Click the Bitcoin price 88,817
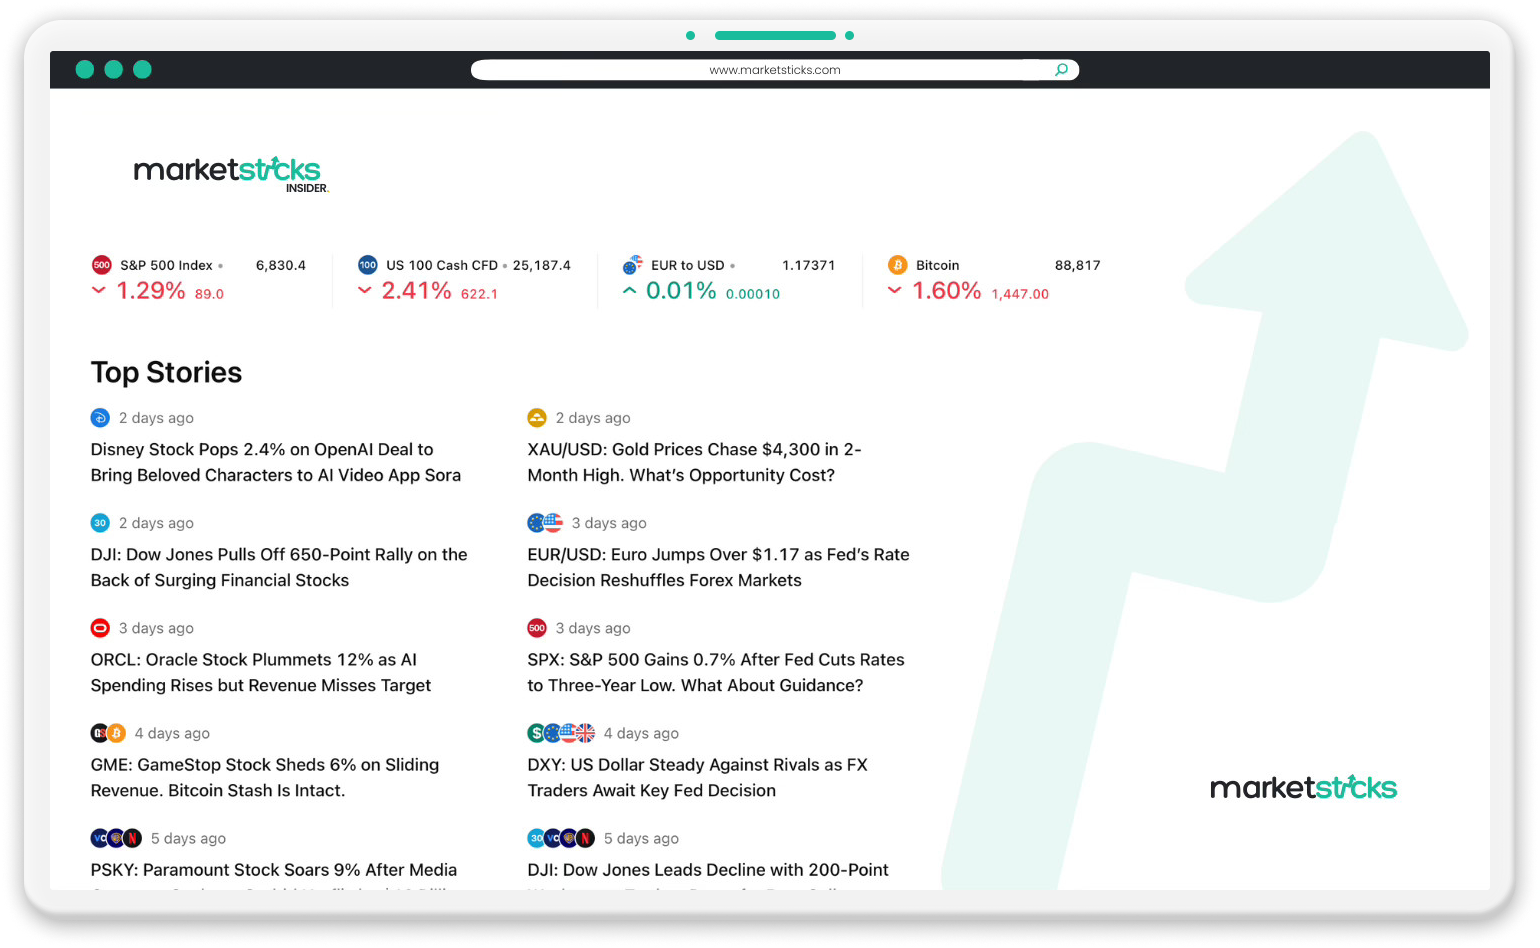 pos(1078,265)
